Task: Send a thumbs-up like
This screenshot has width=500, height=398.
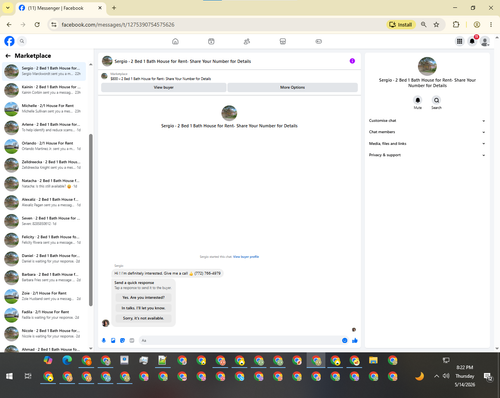Action: (355, 340)
